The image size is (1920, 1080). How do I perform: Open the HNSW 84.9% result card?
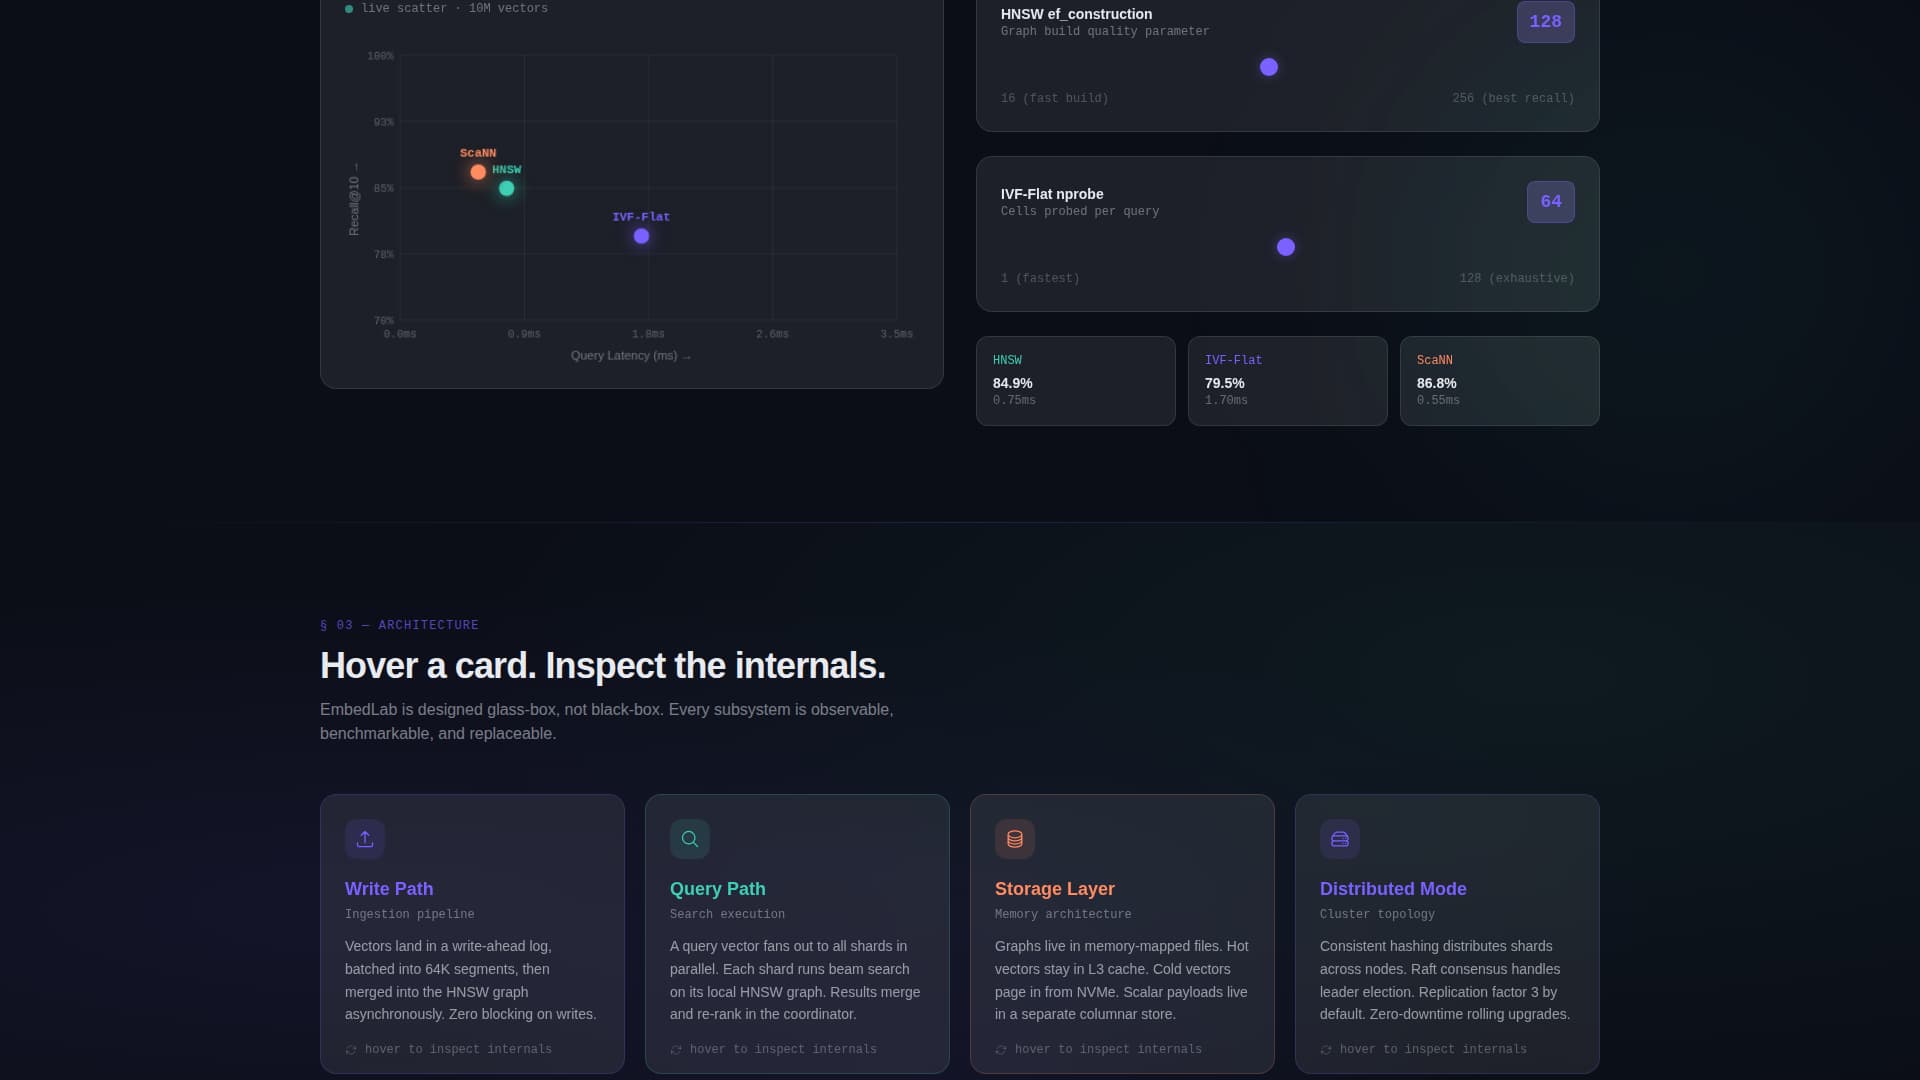[x=1076, y=381]
